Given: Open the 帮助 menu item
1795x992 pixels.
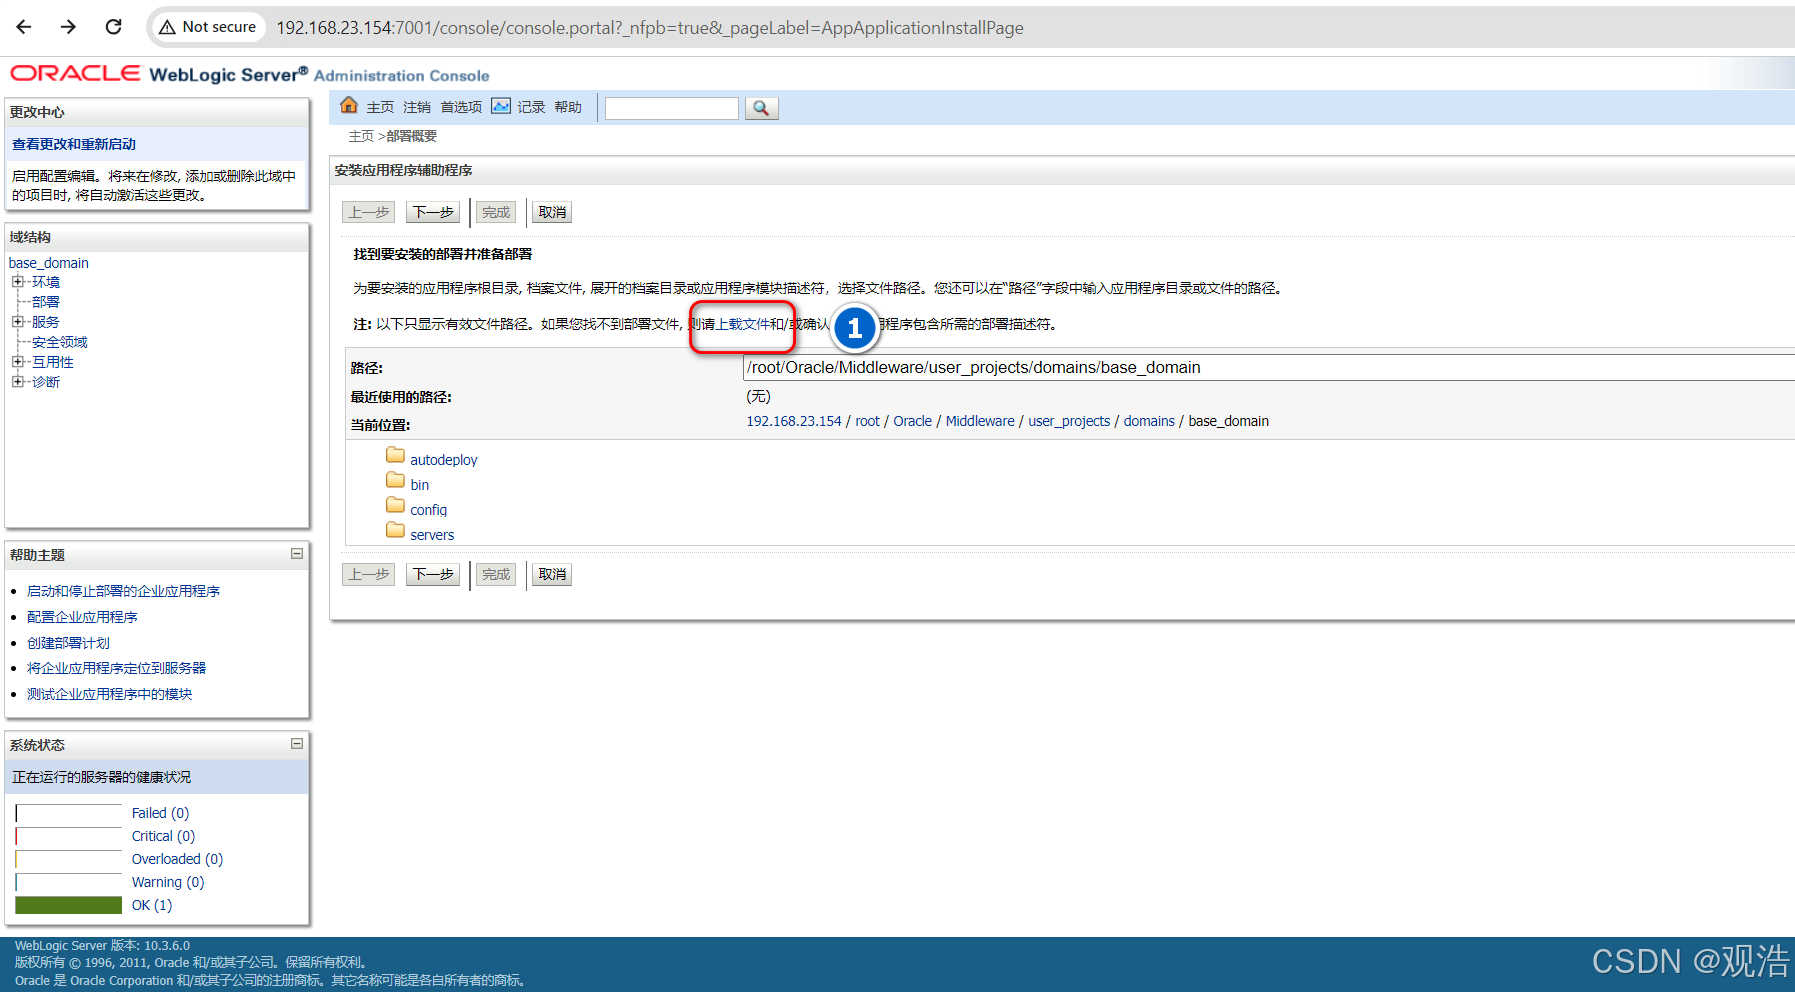Looking at the screenshot, I should point(568,107).
